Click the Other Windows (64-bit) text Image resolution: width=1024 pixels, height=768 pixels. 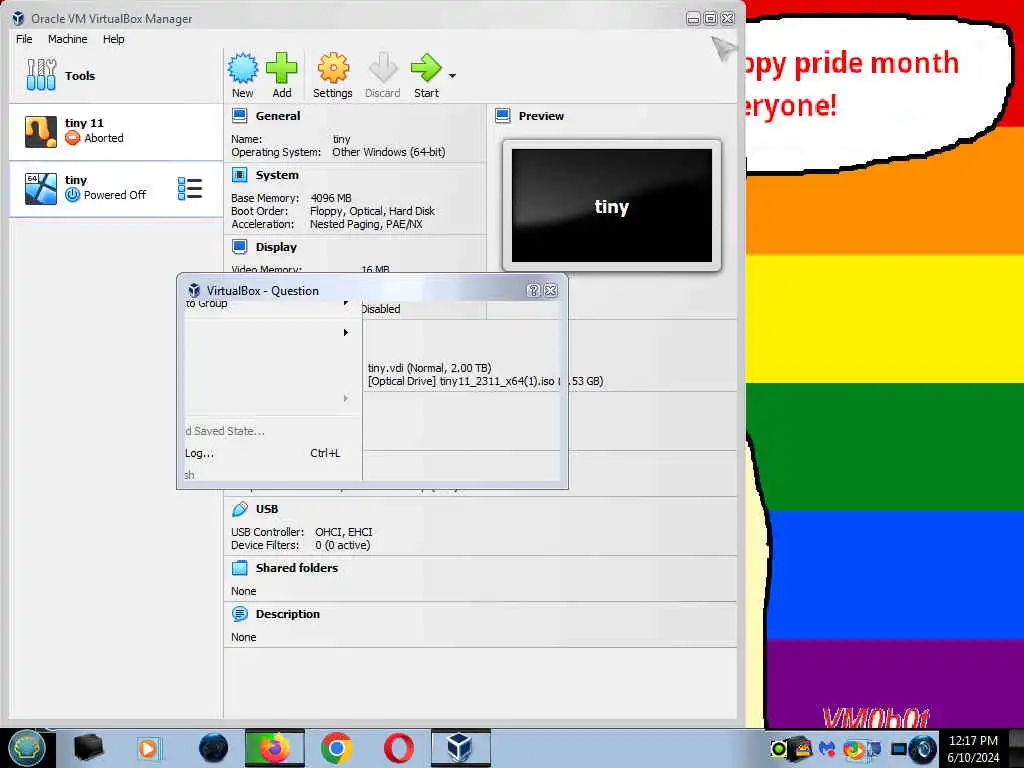pos(389,152)
